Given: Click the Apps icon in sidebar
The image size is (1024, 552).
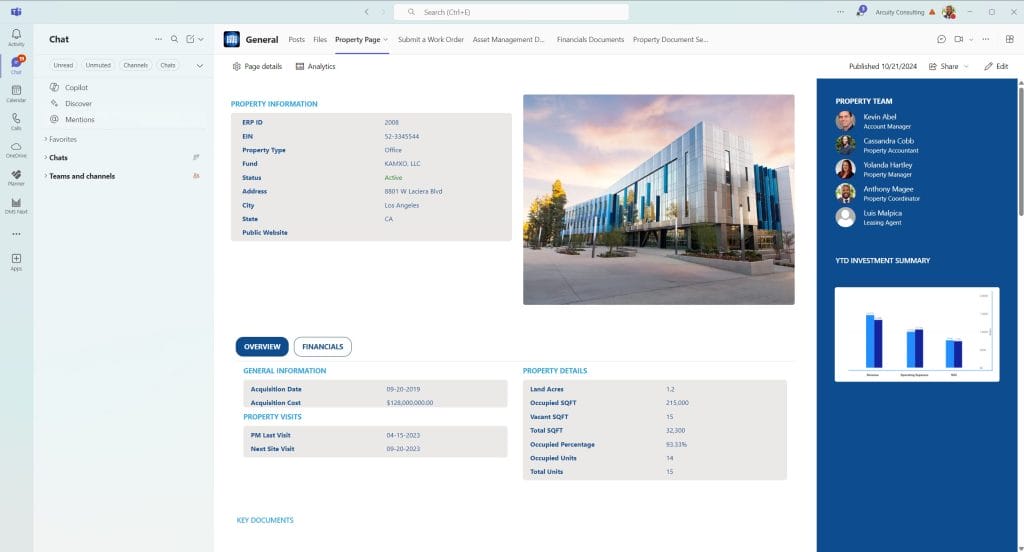Looking at the screenshot, I should point(16,261).
